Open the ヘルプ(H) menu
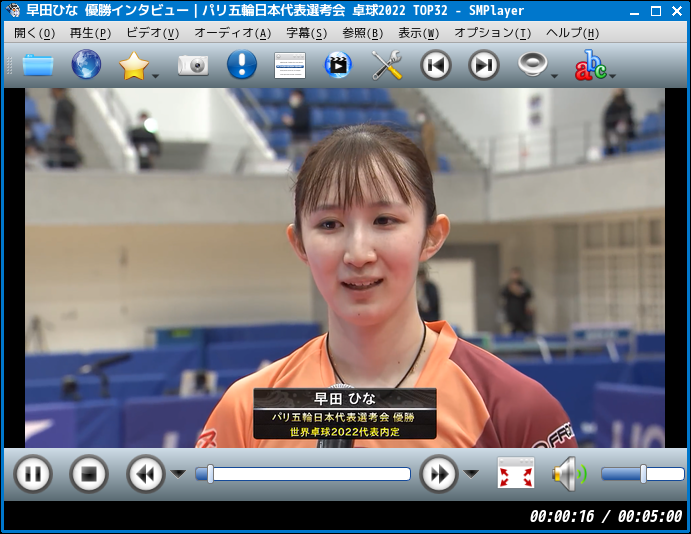This screenshot has width=691, height=534. [572, 33]
